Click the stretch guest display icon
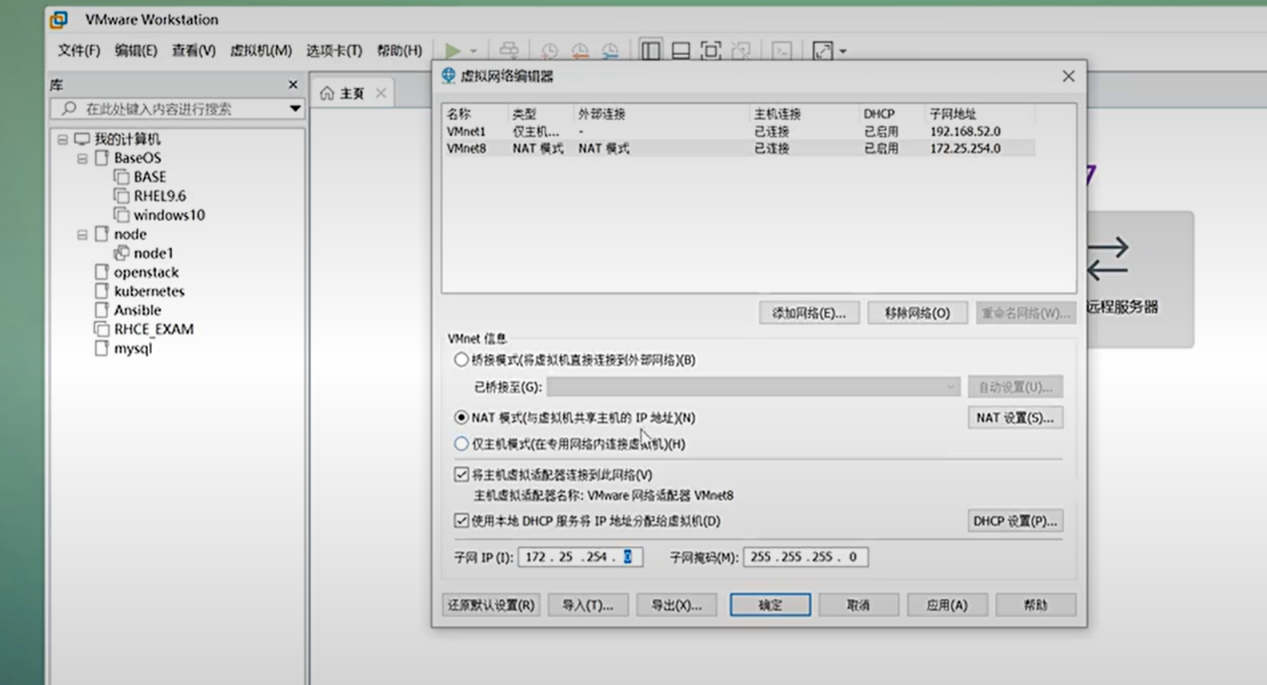Image resolution: width=1267 pixels, height=685 pixels. point(823,51)
